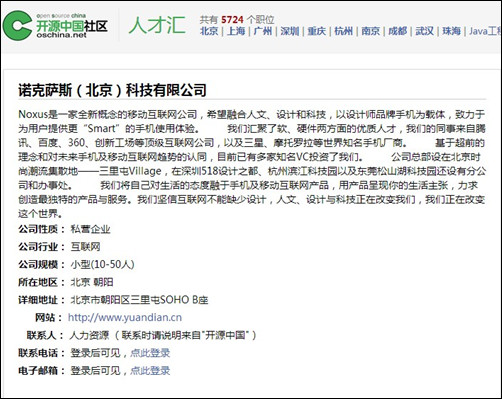Open the Java工程师 job category link
This screenshot has width=502, height=399.
pyautogui.click(x=485, y=31)
